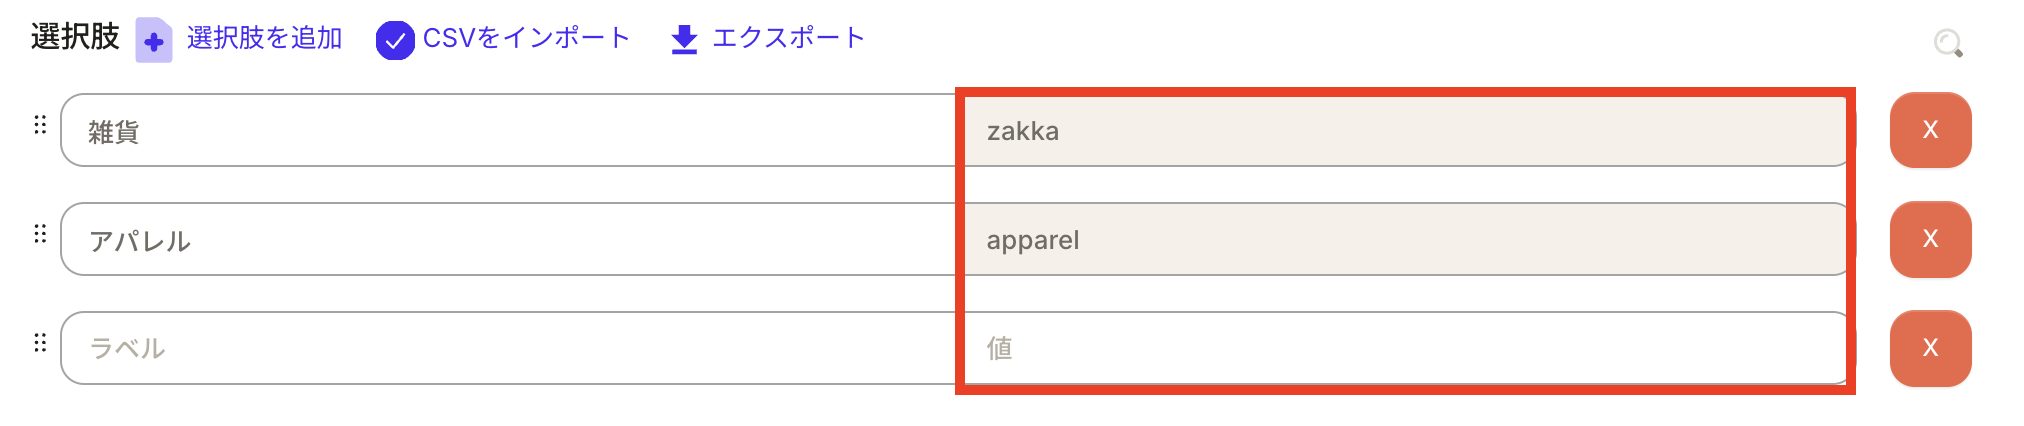
Task: Click the 選択肢 section heading
Action: (x=75, y=37)
